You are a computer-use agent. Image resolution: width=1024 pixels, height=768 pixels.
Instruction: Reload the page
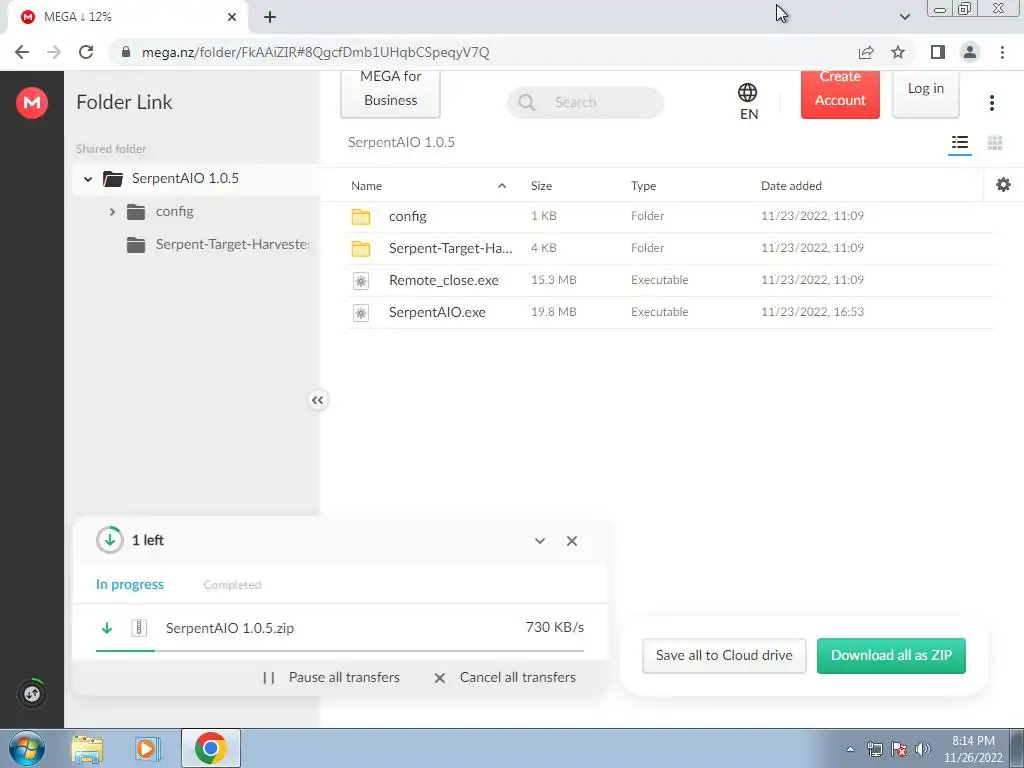pyautogui.click(x=86, y=52)
